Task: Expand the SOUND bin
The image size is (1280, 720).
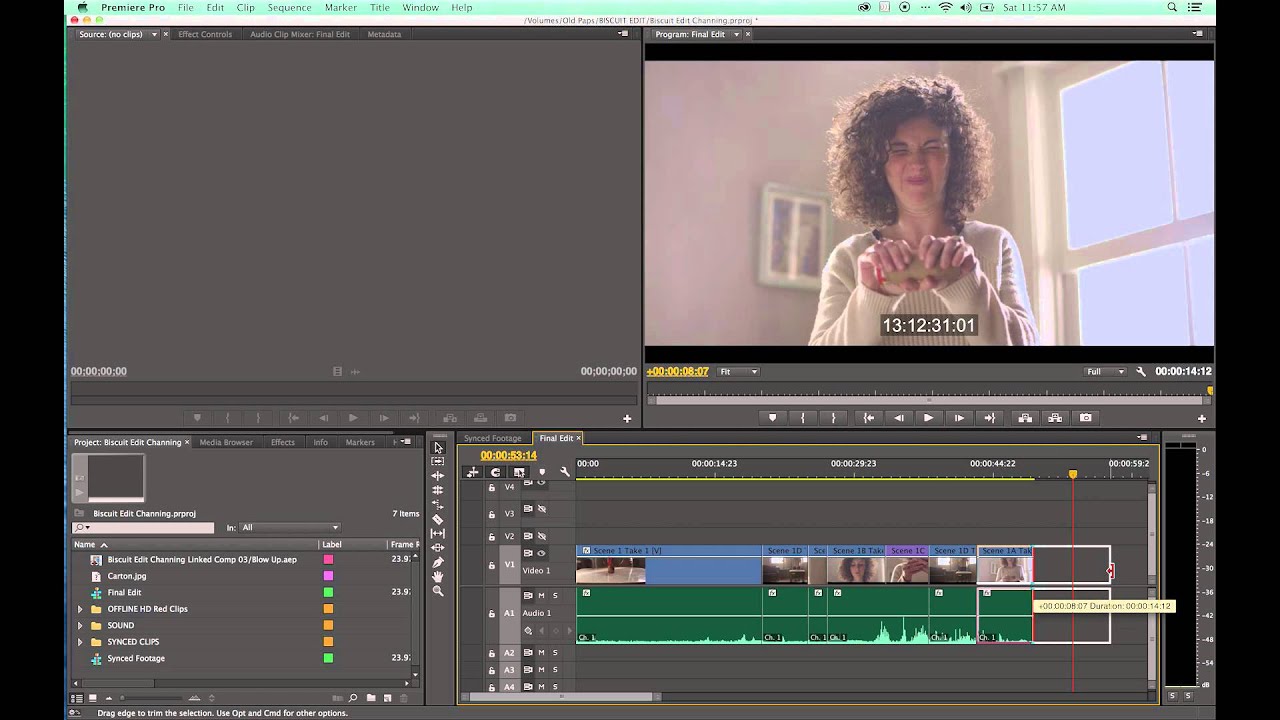Action: click(80, 625)
